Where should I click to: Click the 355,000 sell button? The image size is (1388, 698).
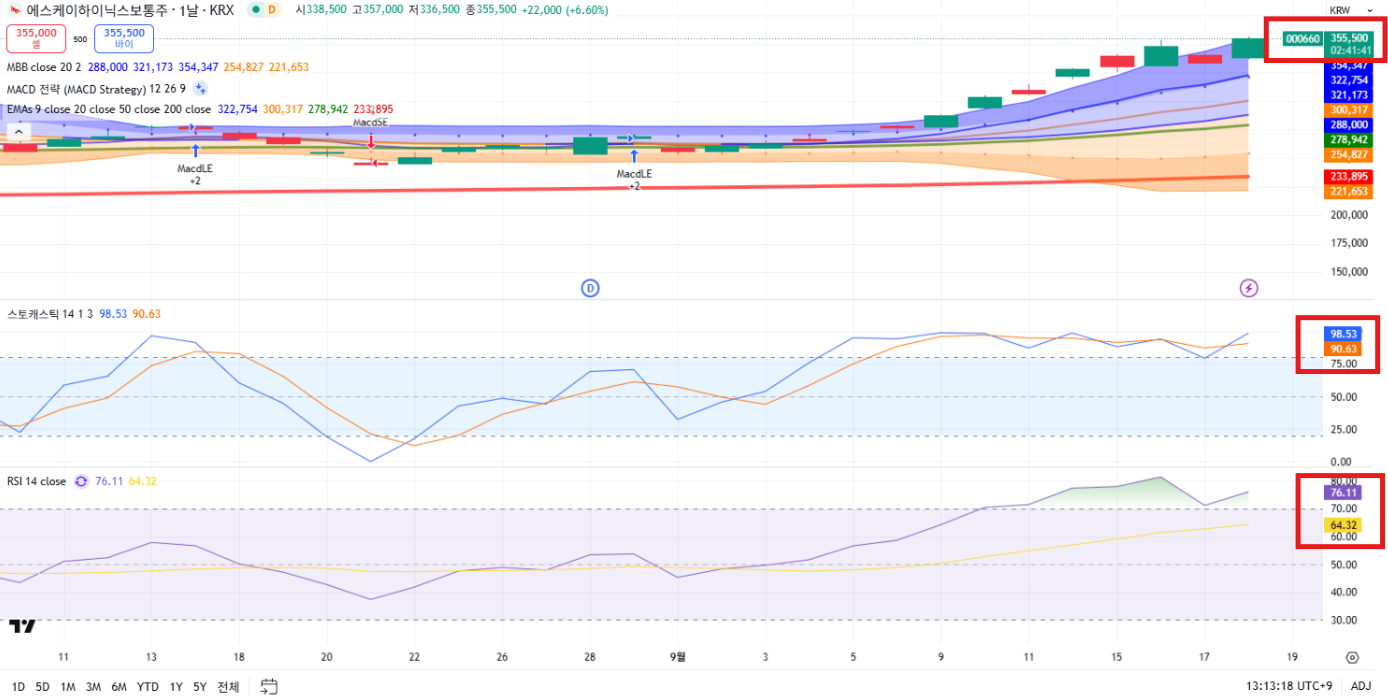click(x=36, y=39)
